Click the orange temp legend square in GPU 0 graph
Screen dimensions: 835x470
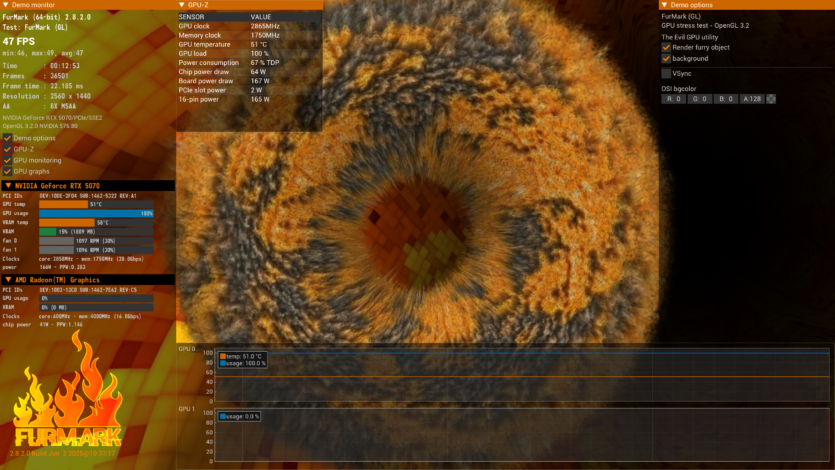pyautogui.click(x=223, y=356)
